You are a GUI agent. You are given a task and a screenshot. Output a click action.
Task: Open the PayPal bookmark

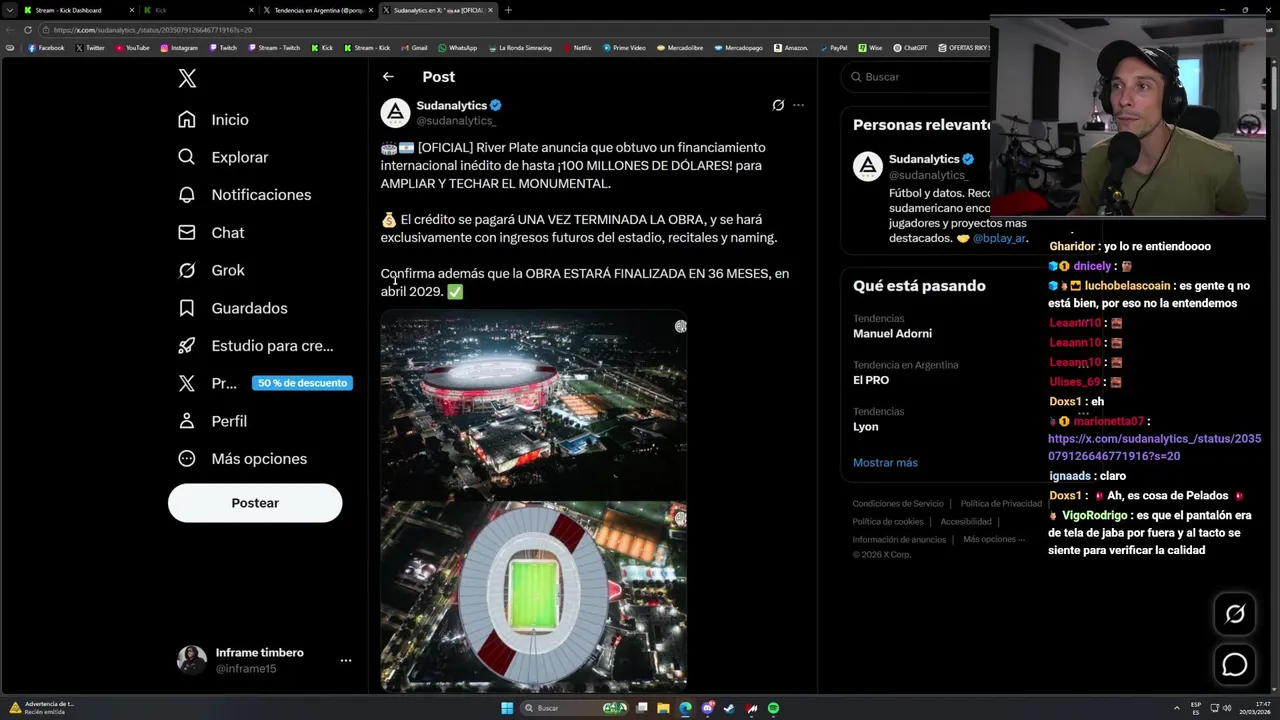(x=833, y=48)
